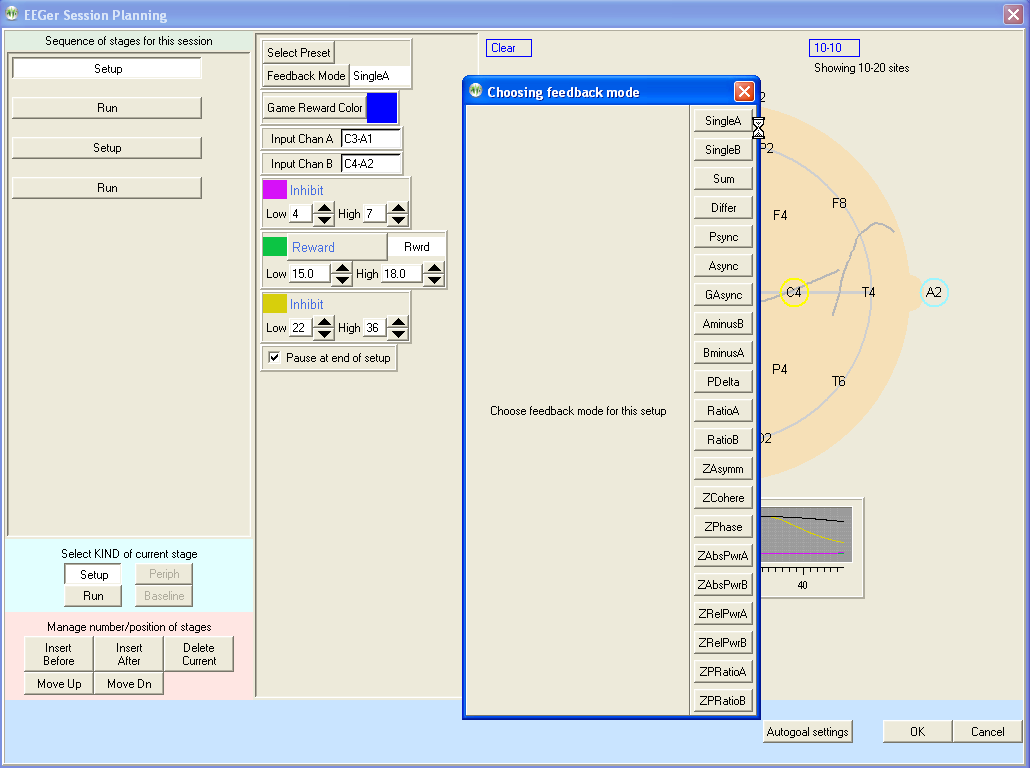The height and width of the screenshot is (768, 1030).
Task: Click Insert After stage button
Action: point(129,654)
